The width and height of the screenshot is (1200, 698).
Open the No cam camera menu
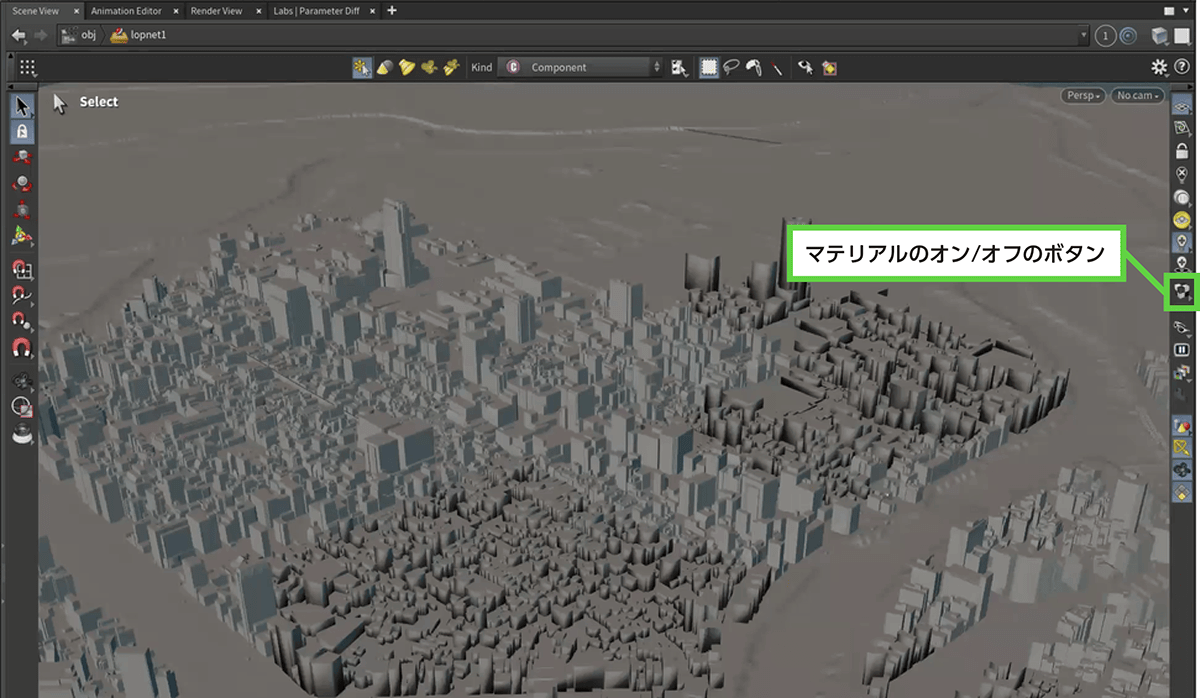click(1139, 96)
